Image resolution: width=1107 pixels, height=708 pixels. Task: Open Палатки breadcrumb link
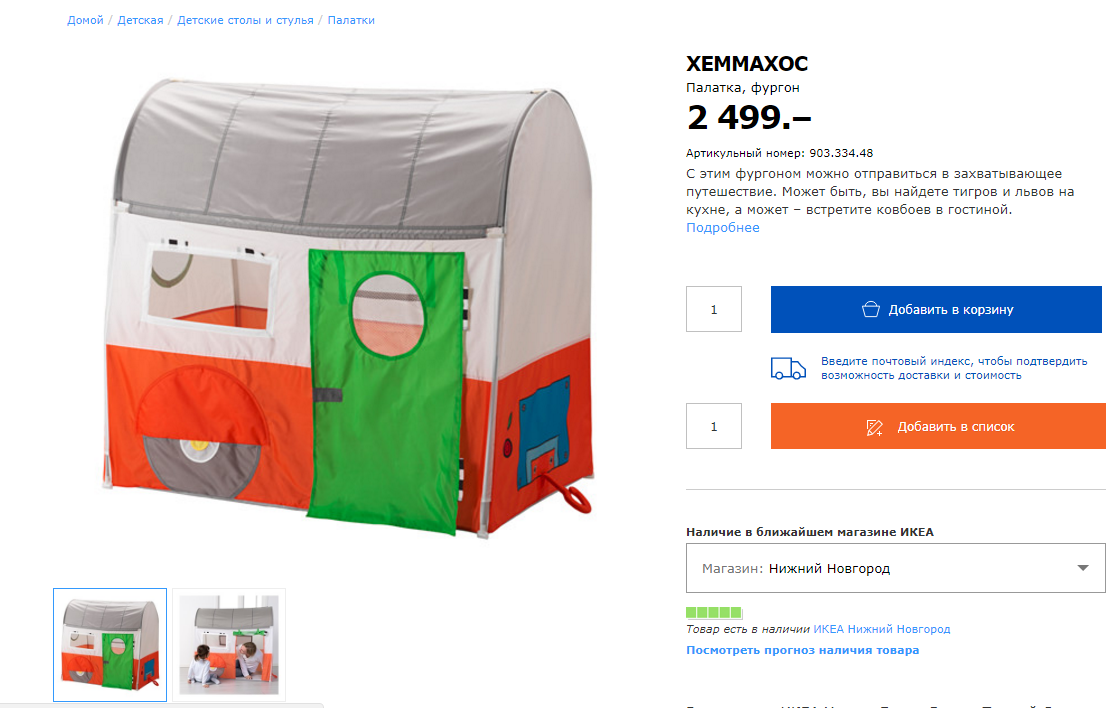351,20
